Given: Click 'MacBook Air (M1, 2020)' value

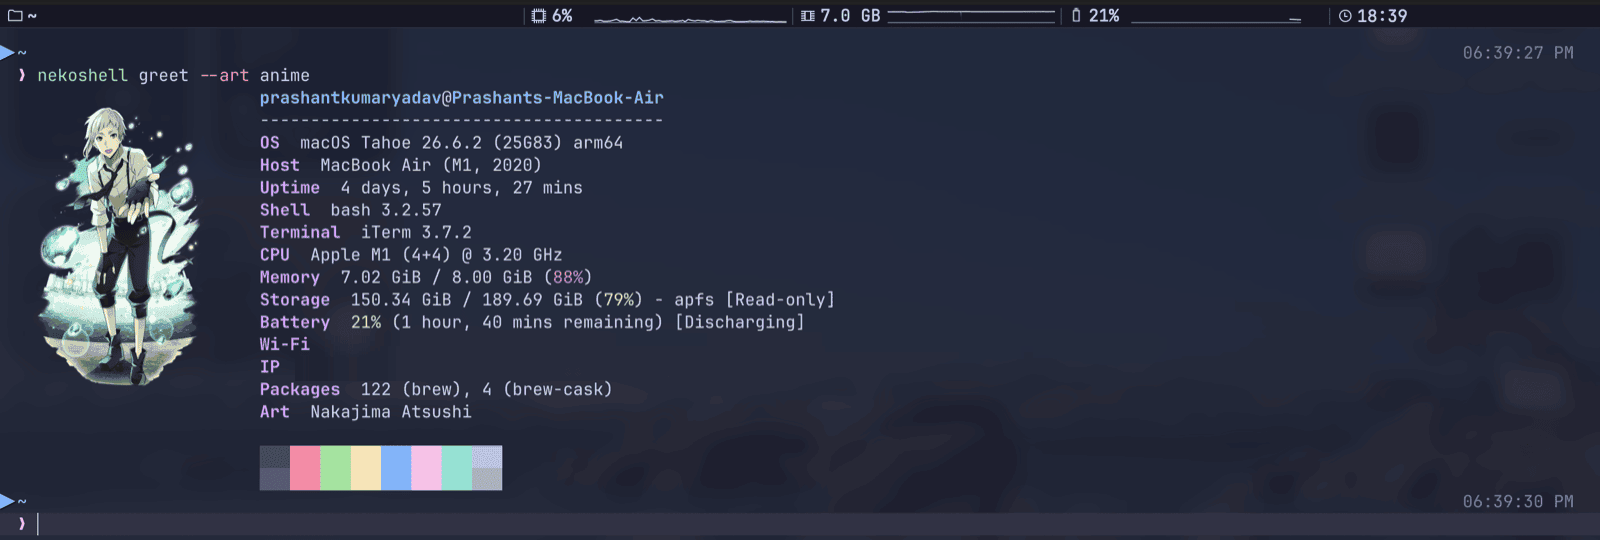Looking at the screenshot, I should [x=430, y=166].
